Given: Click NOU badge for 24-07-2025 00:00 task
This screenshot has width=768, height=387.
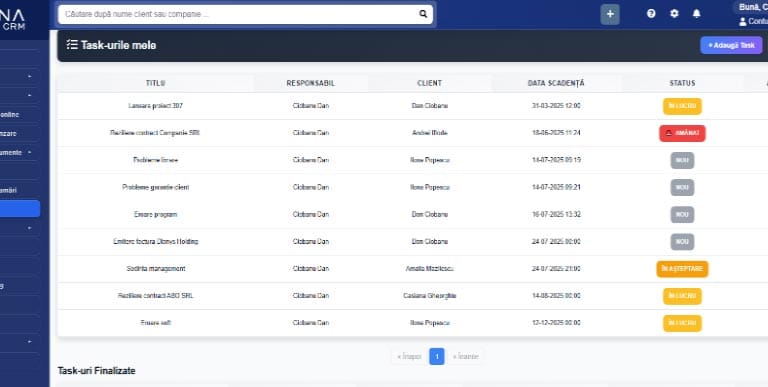Looking at the screenshot, I should click(682, 242).
